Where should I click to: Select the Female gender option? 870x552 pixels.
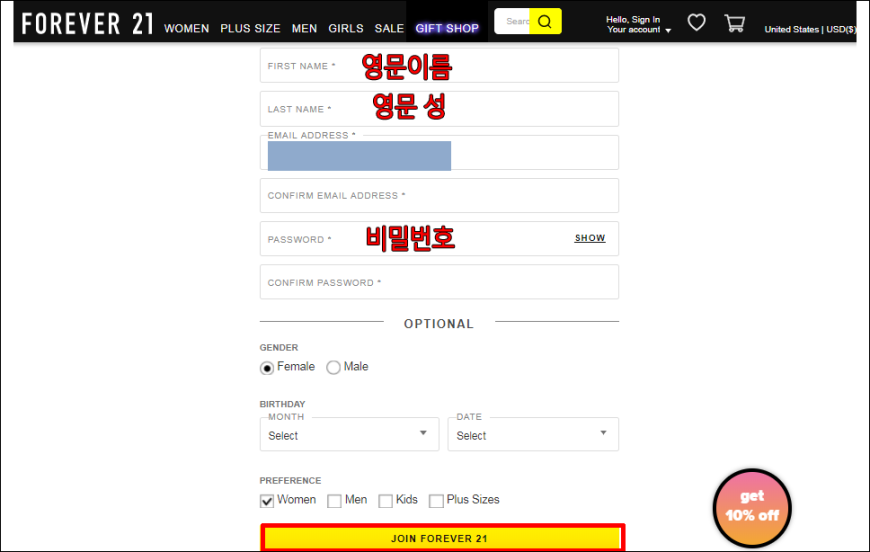[267, 368]
